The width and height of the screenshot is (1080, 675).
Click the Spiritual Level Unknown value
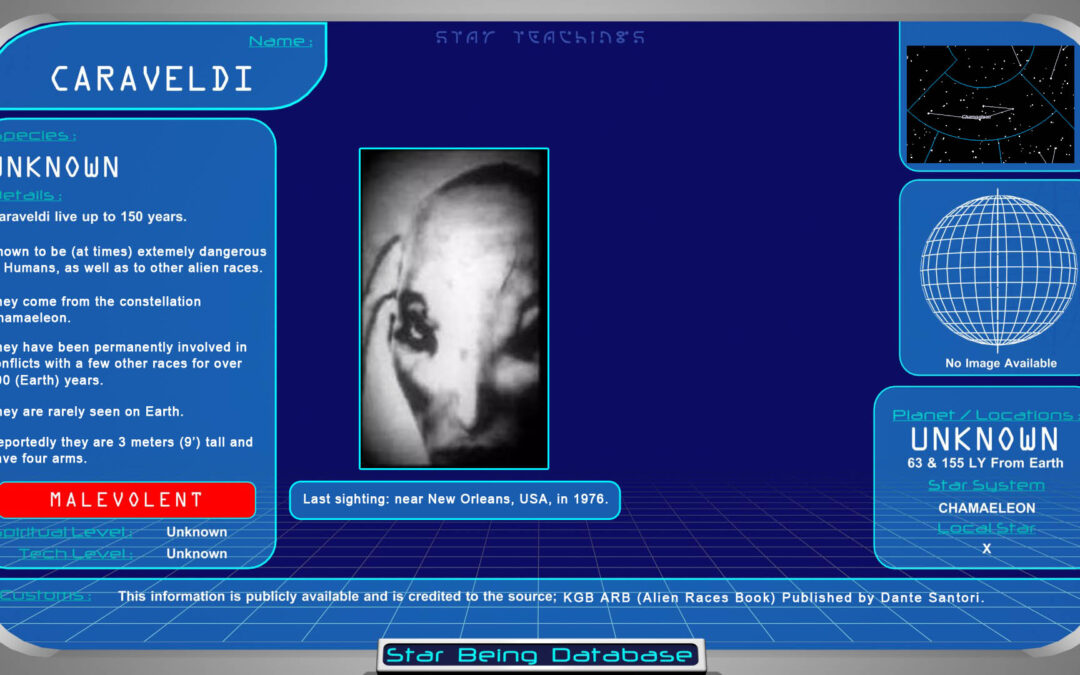[x=197, y=532]
